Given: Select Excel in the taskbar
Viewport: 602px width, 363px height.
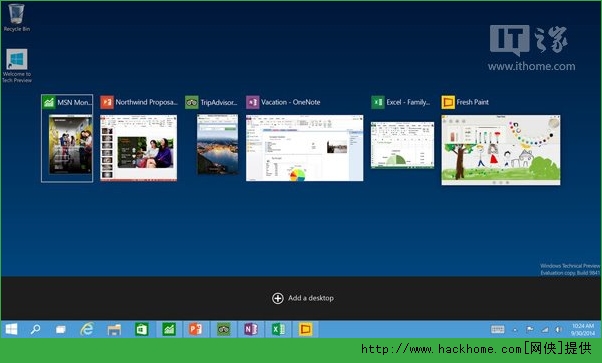Looking at the screenshot, I should 278,329.
